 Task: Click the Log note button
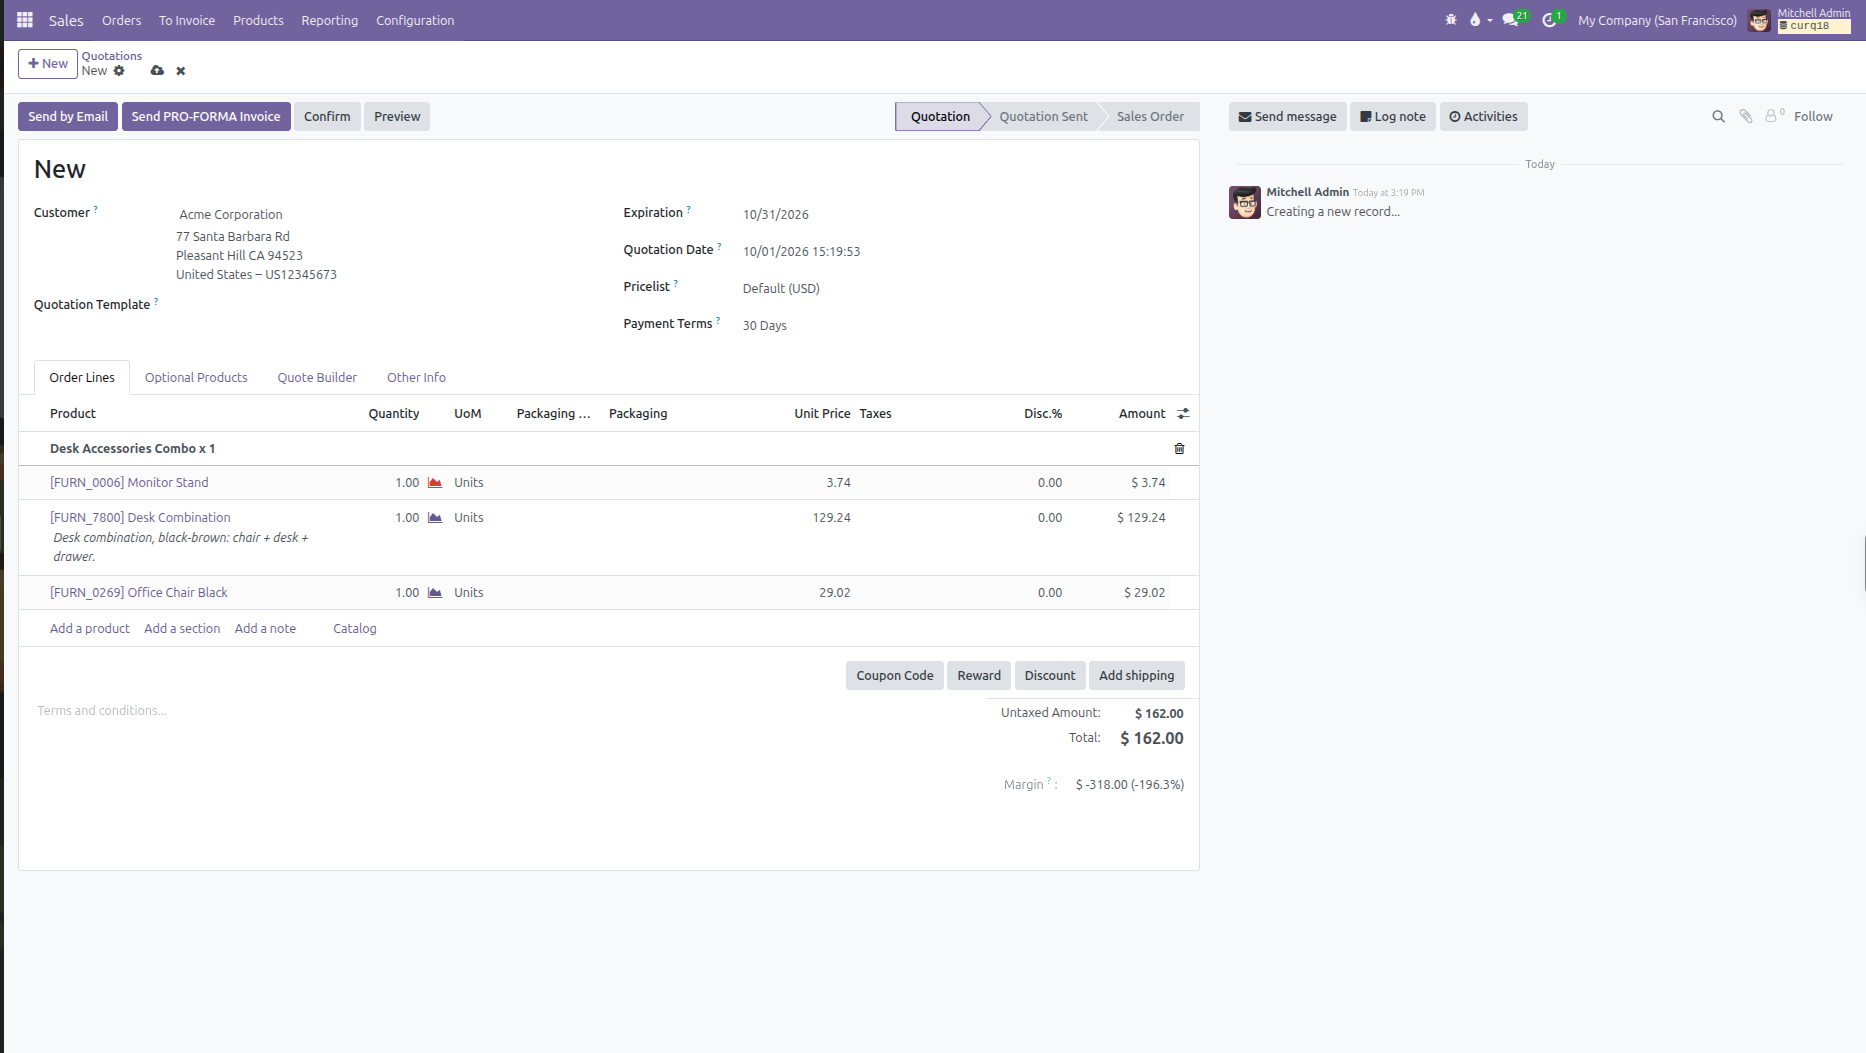pyautogui.click(x=1393, y=117)
